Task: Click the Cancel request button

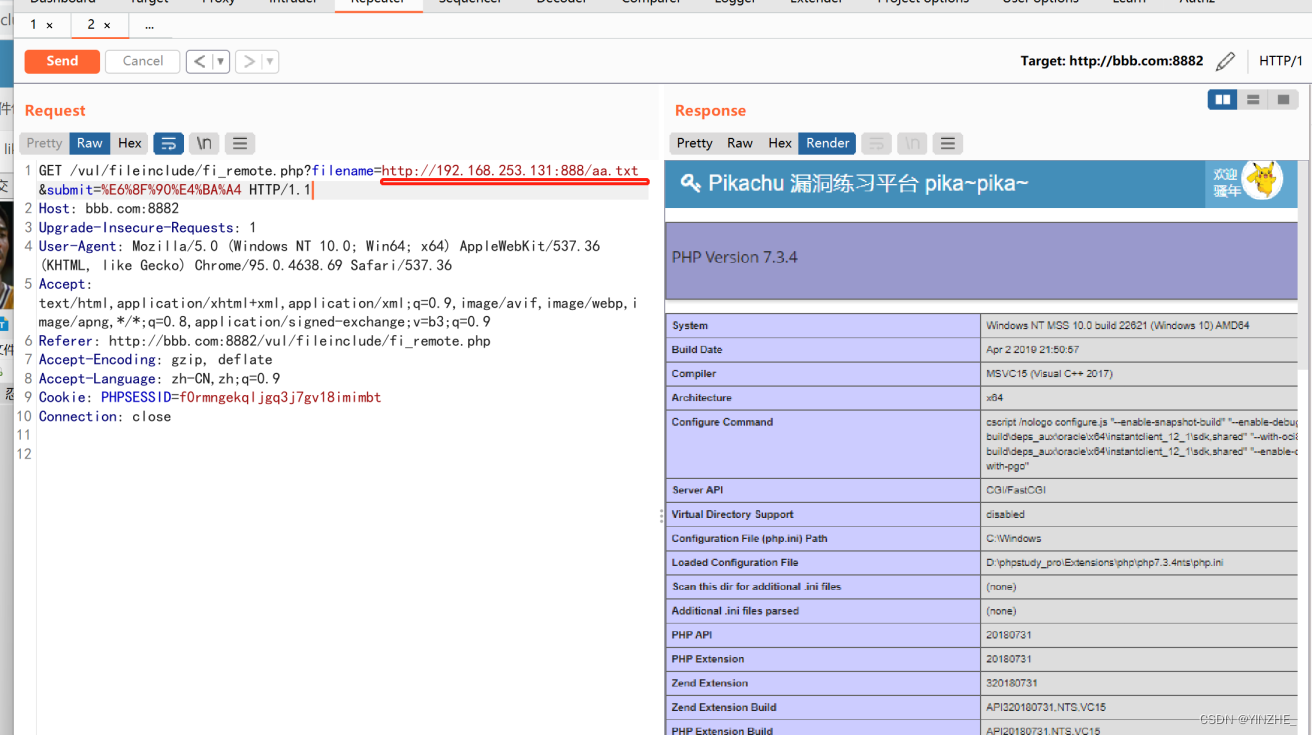Action: click(x=143, y=61)
